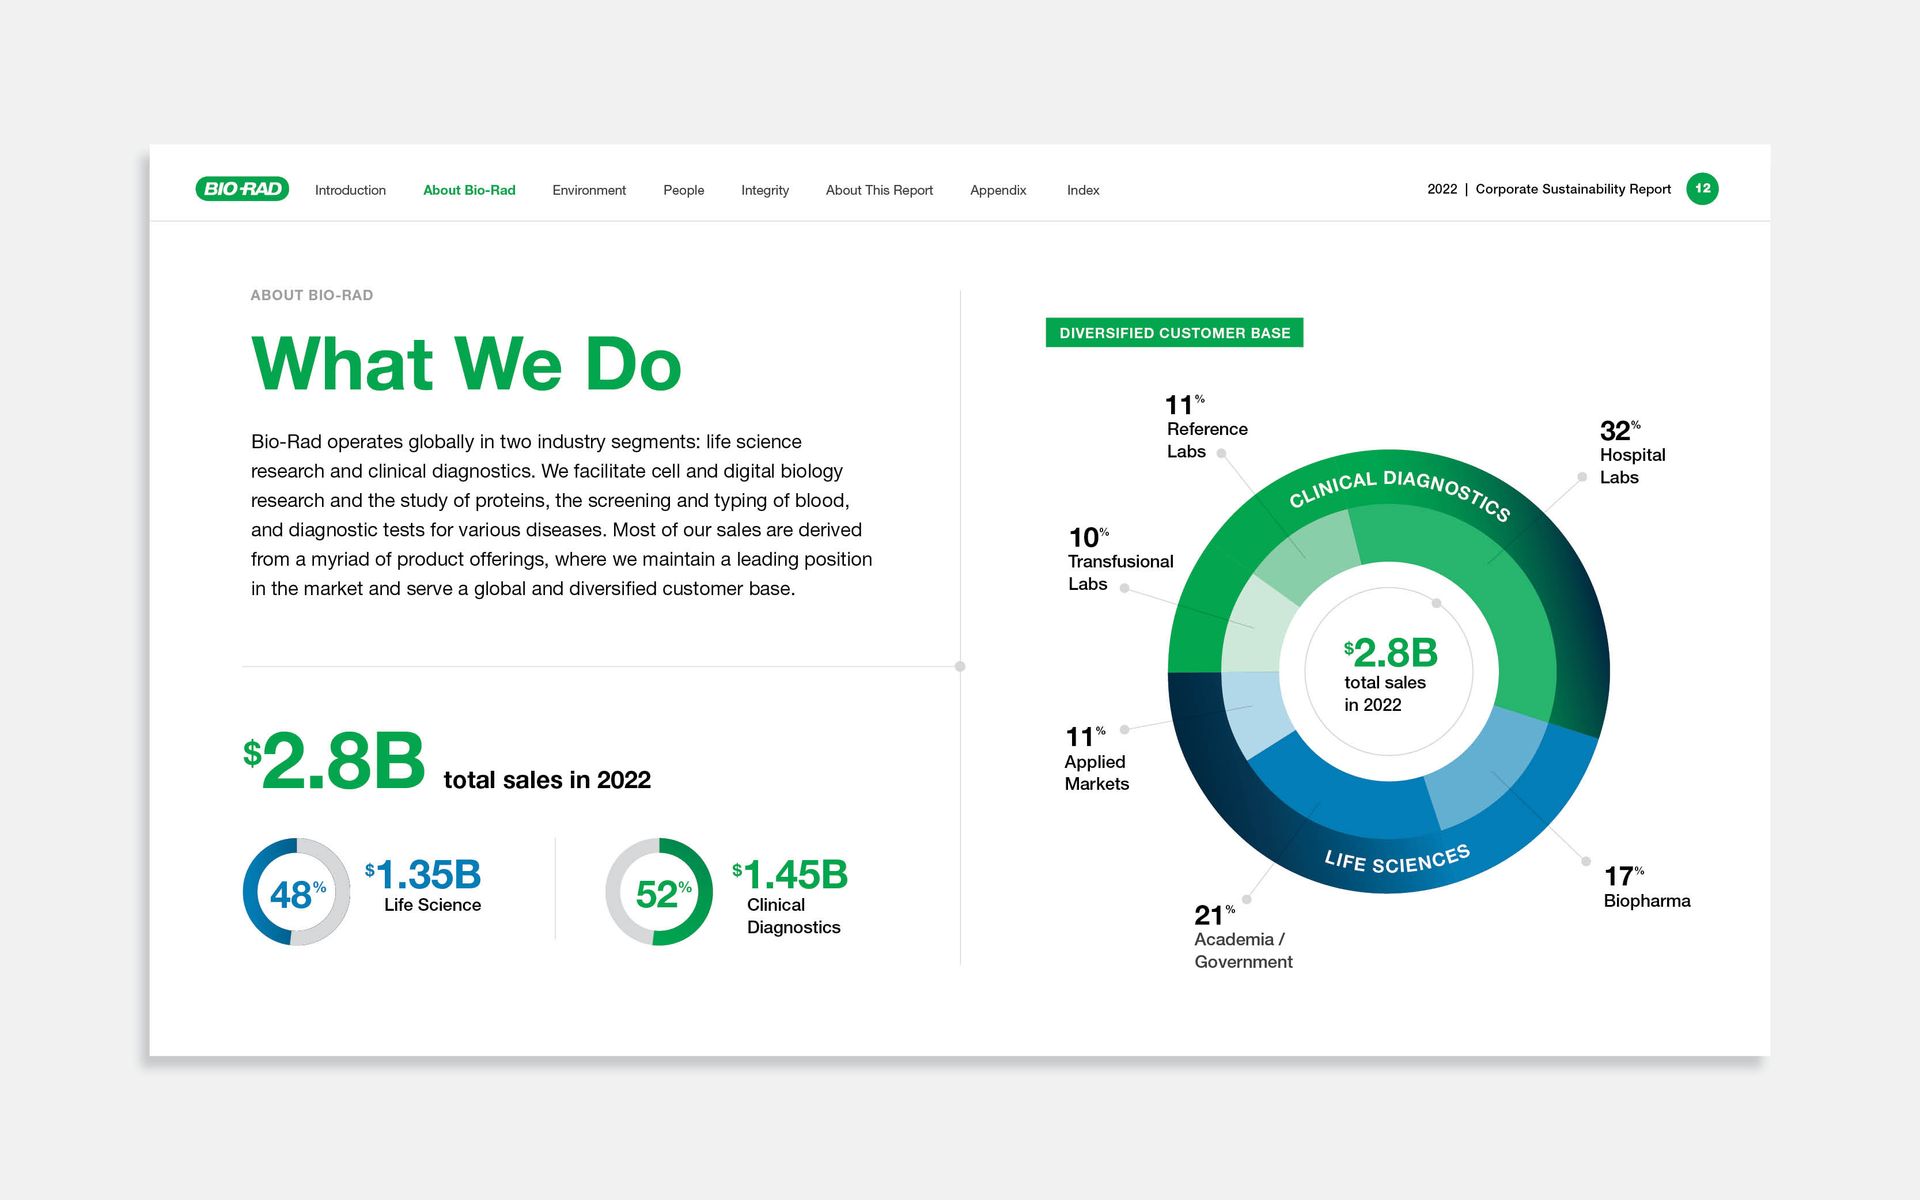Click the LIFE SCIENCES outer ring label
The height and width of the screenshot is (1200, 1920).
pyautogui.click(x=1397, y=859)
